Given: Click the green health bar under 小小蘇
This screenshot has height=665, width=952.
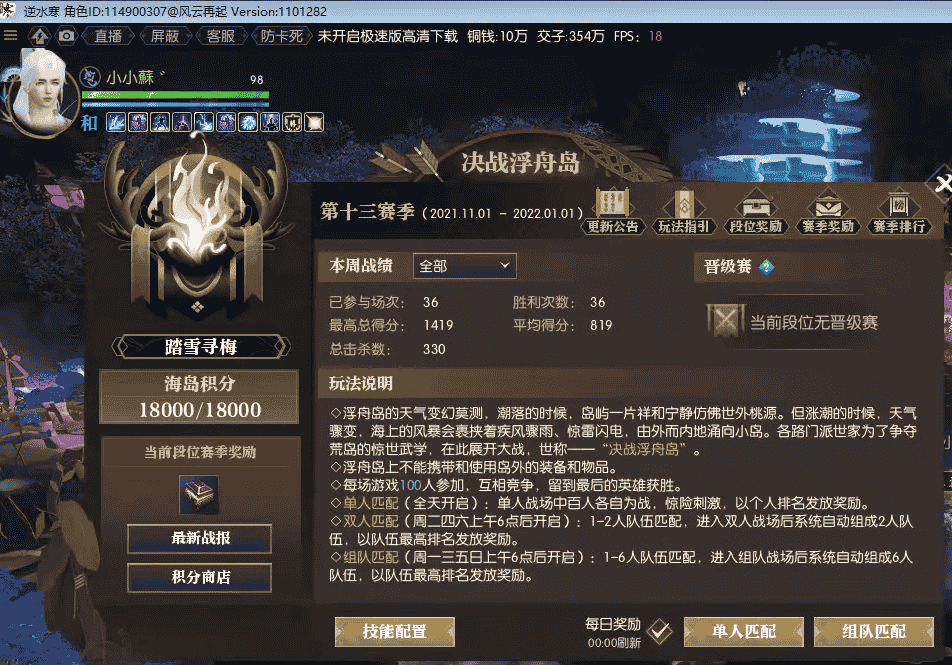Looking at the screenshot, I should tap(175, 95).
